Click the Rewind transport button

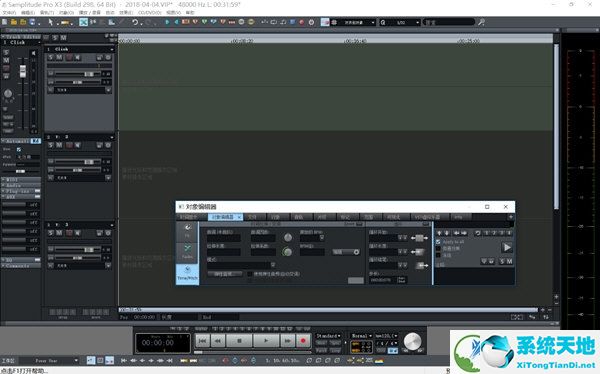[218, 340]
